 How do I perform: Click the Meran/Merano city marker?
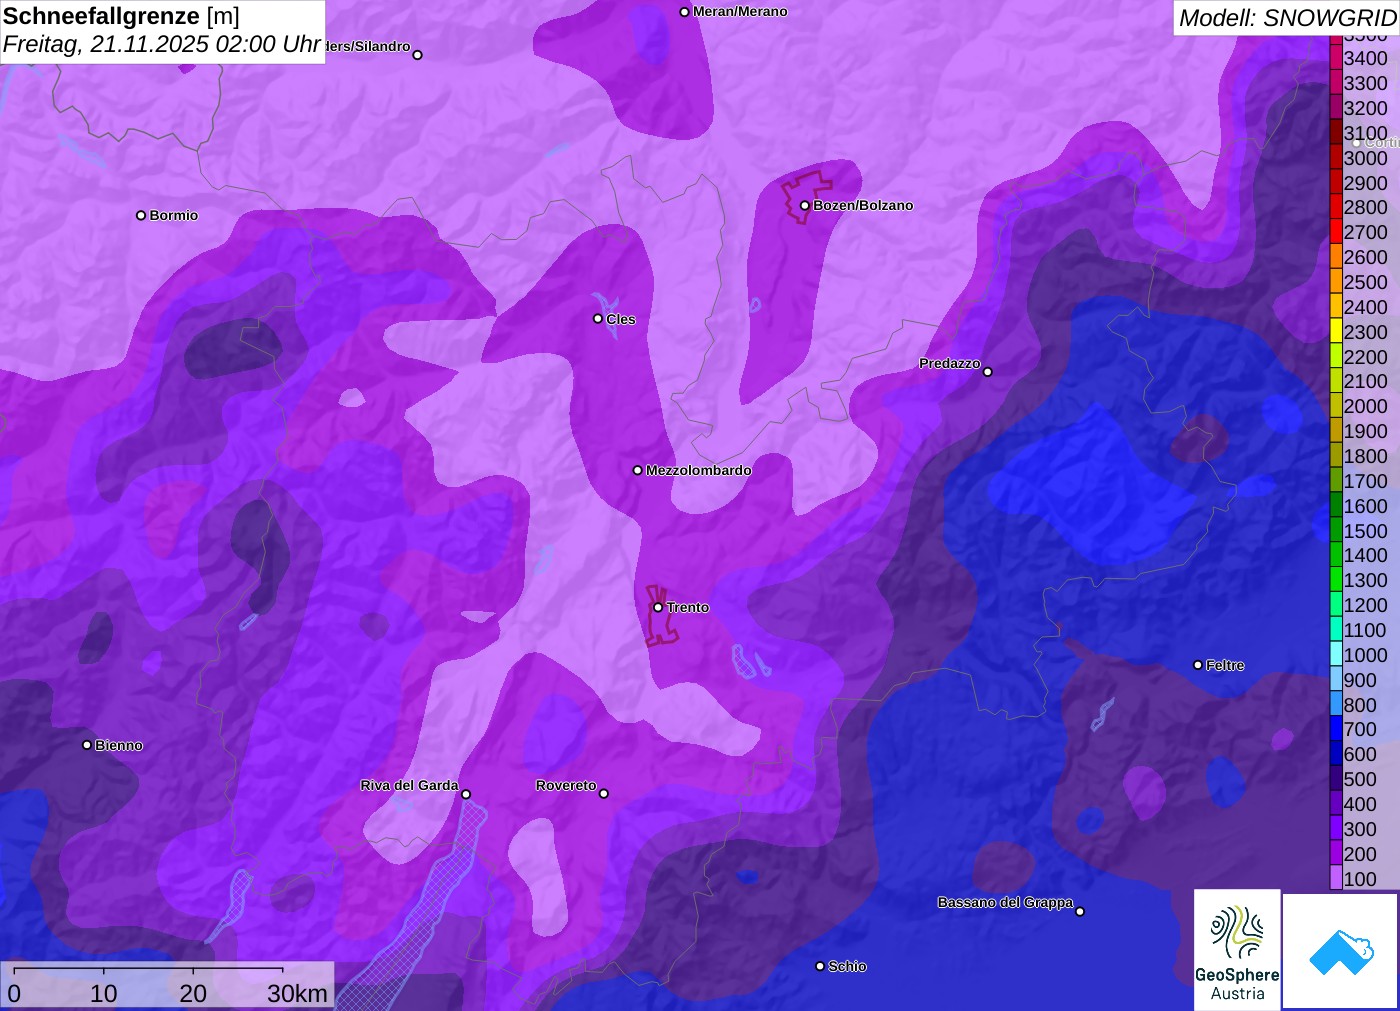pos(684,12)
